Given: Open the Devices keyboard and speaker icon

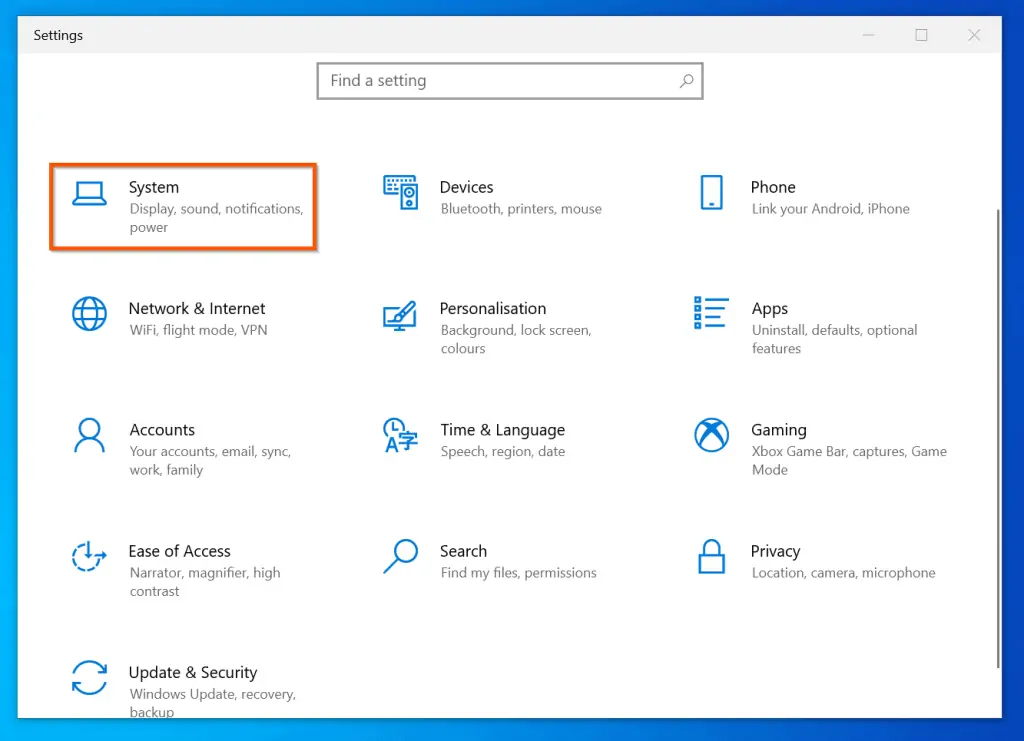Looking at the screenshot, I should click(400, 192).
